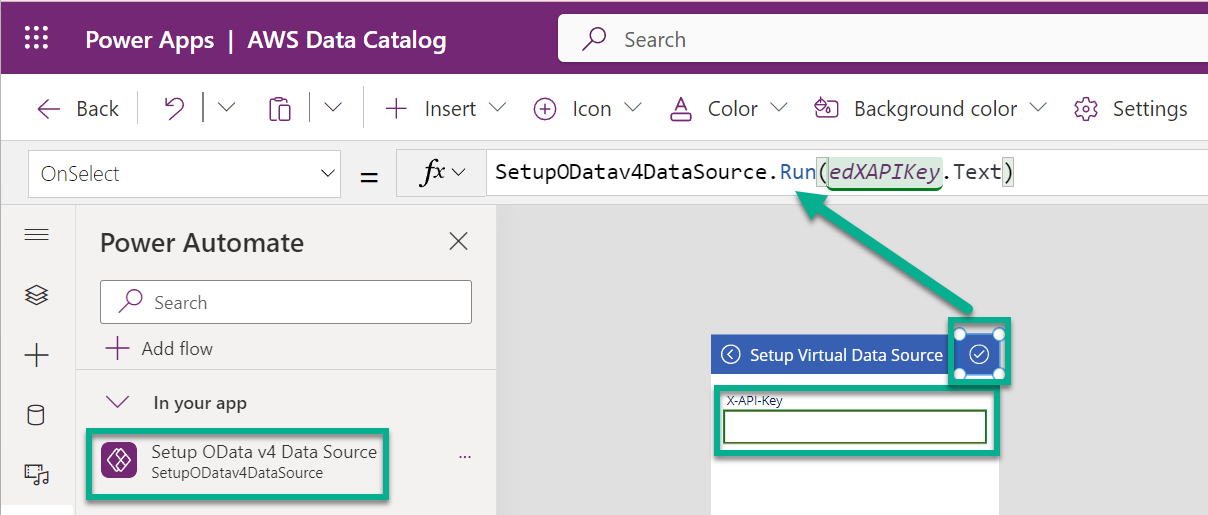Close the Power Automate panel

coord(458,241)
